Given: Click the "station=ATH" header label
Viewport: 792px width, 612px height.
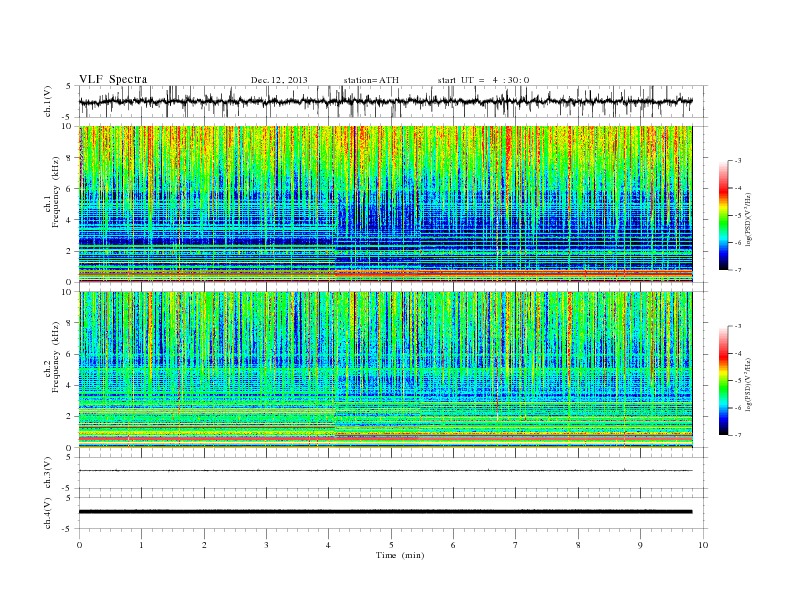Looking at the screenshot, I should coord(371,80).
